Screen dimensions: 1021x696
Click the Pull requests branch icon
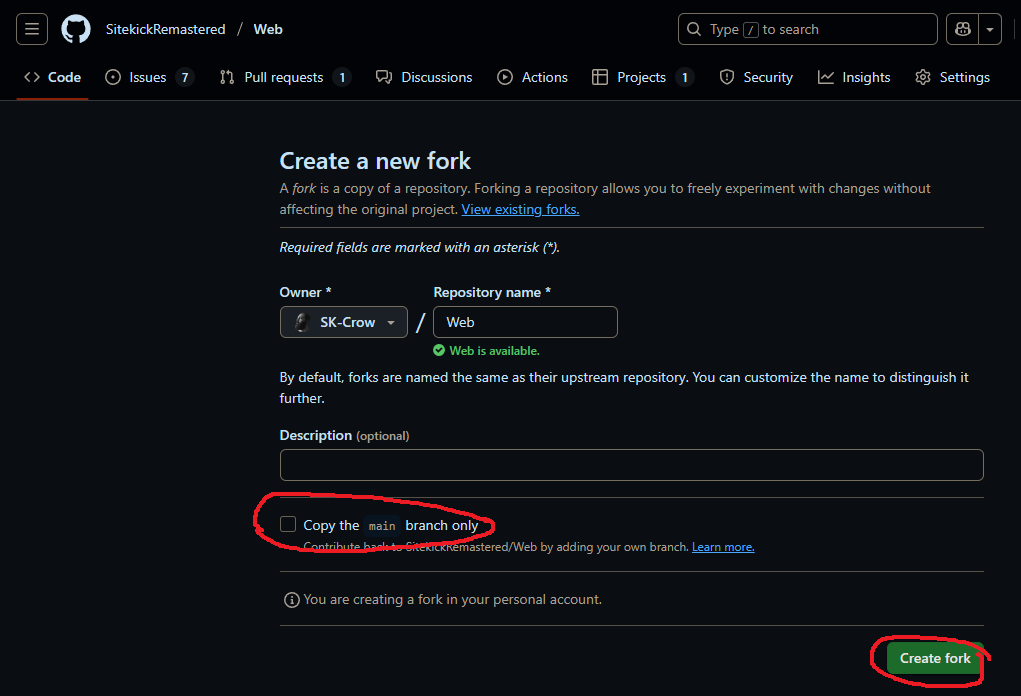pos(227,77)
